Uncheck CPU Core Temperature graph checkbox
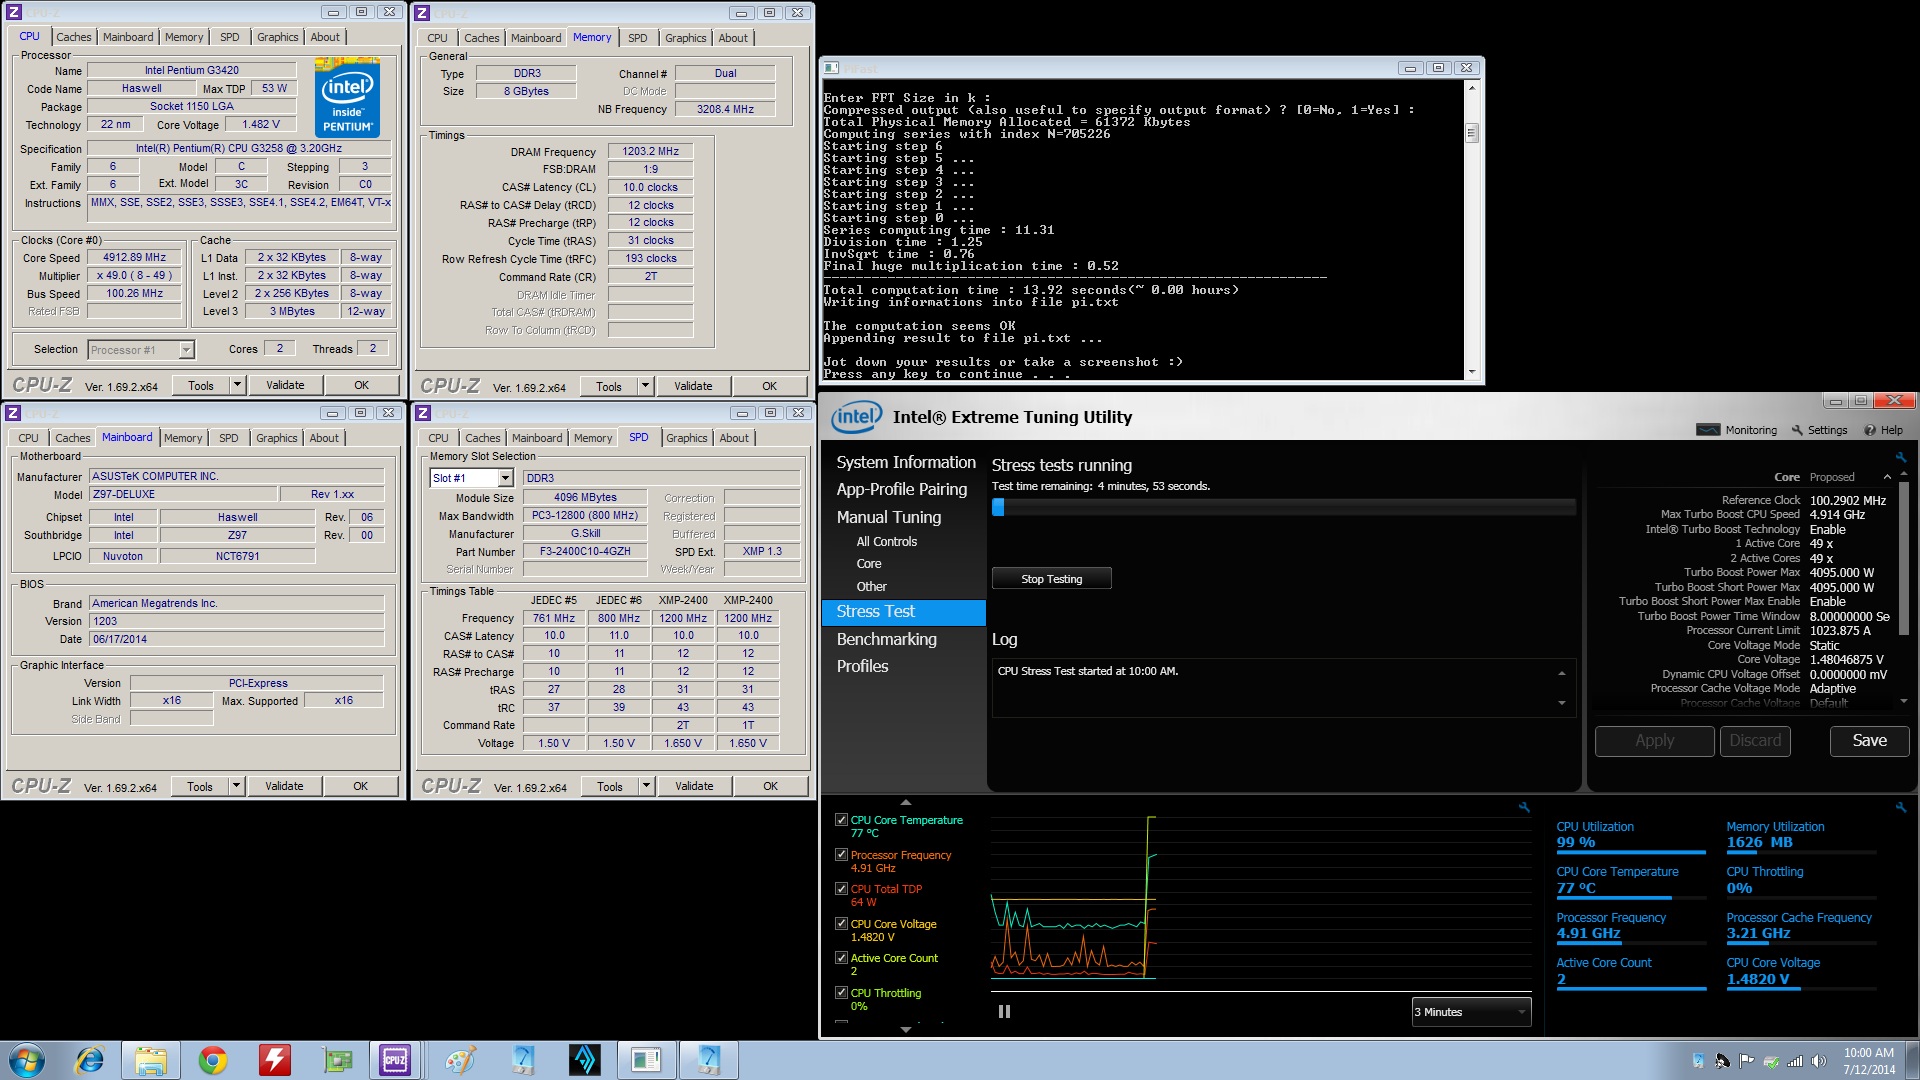The image size is (1920, 1080). (x=841, y=820)
